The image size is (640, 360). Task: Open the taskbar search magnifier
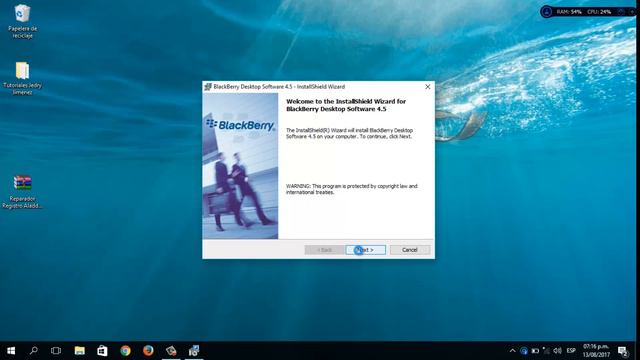pyautogui.click(x=34, y=351)
